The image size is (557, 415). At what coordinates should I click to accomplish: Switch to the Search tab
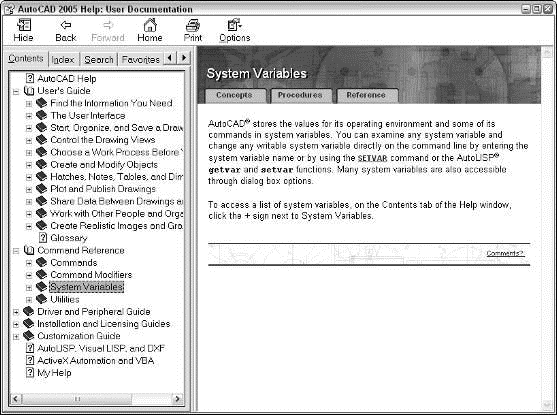[x=99, y=60]
